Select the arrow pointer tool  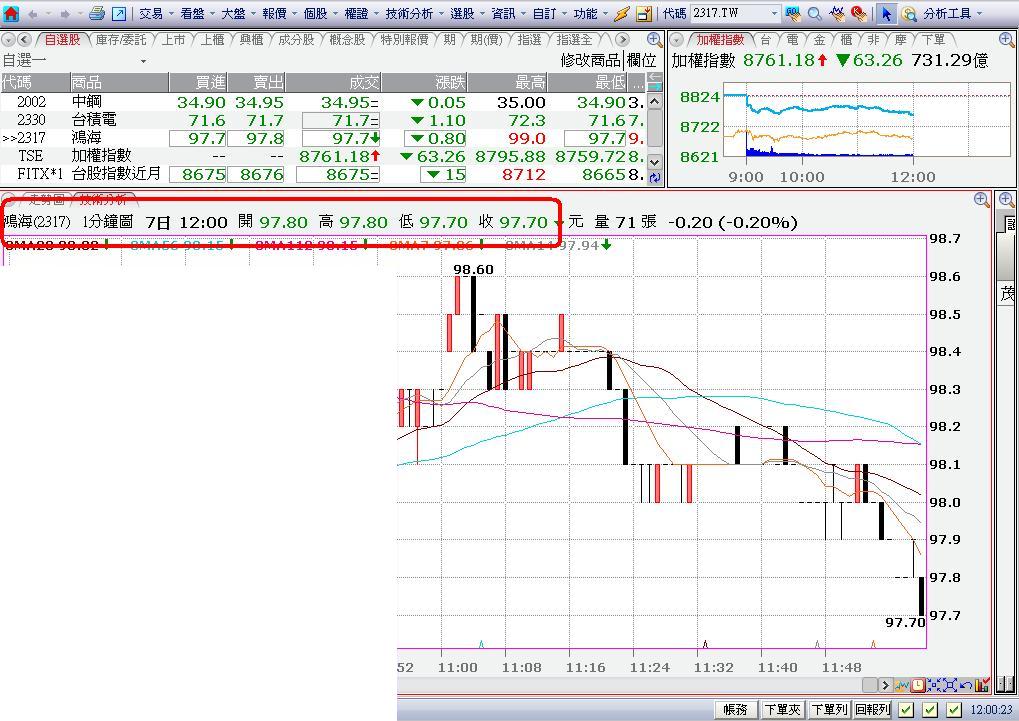pyautogui.click(x=886, y=13)
